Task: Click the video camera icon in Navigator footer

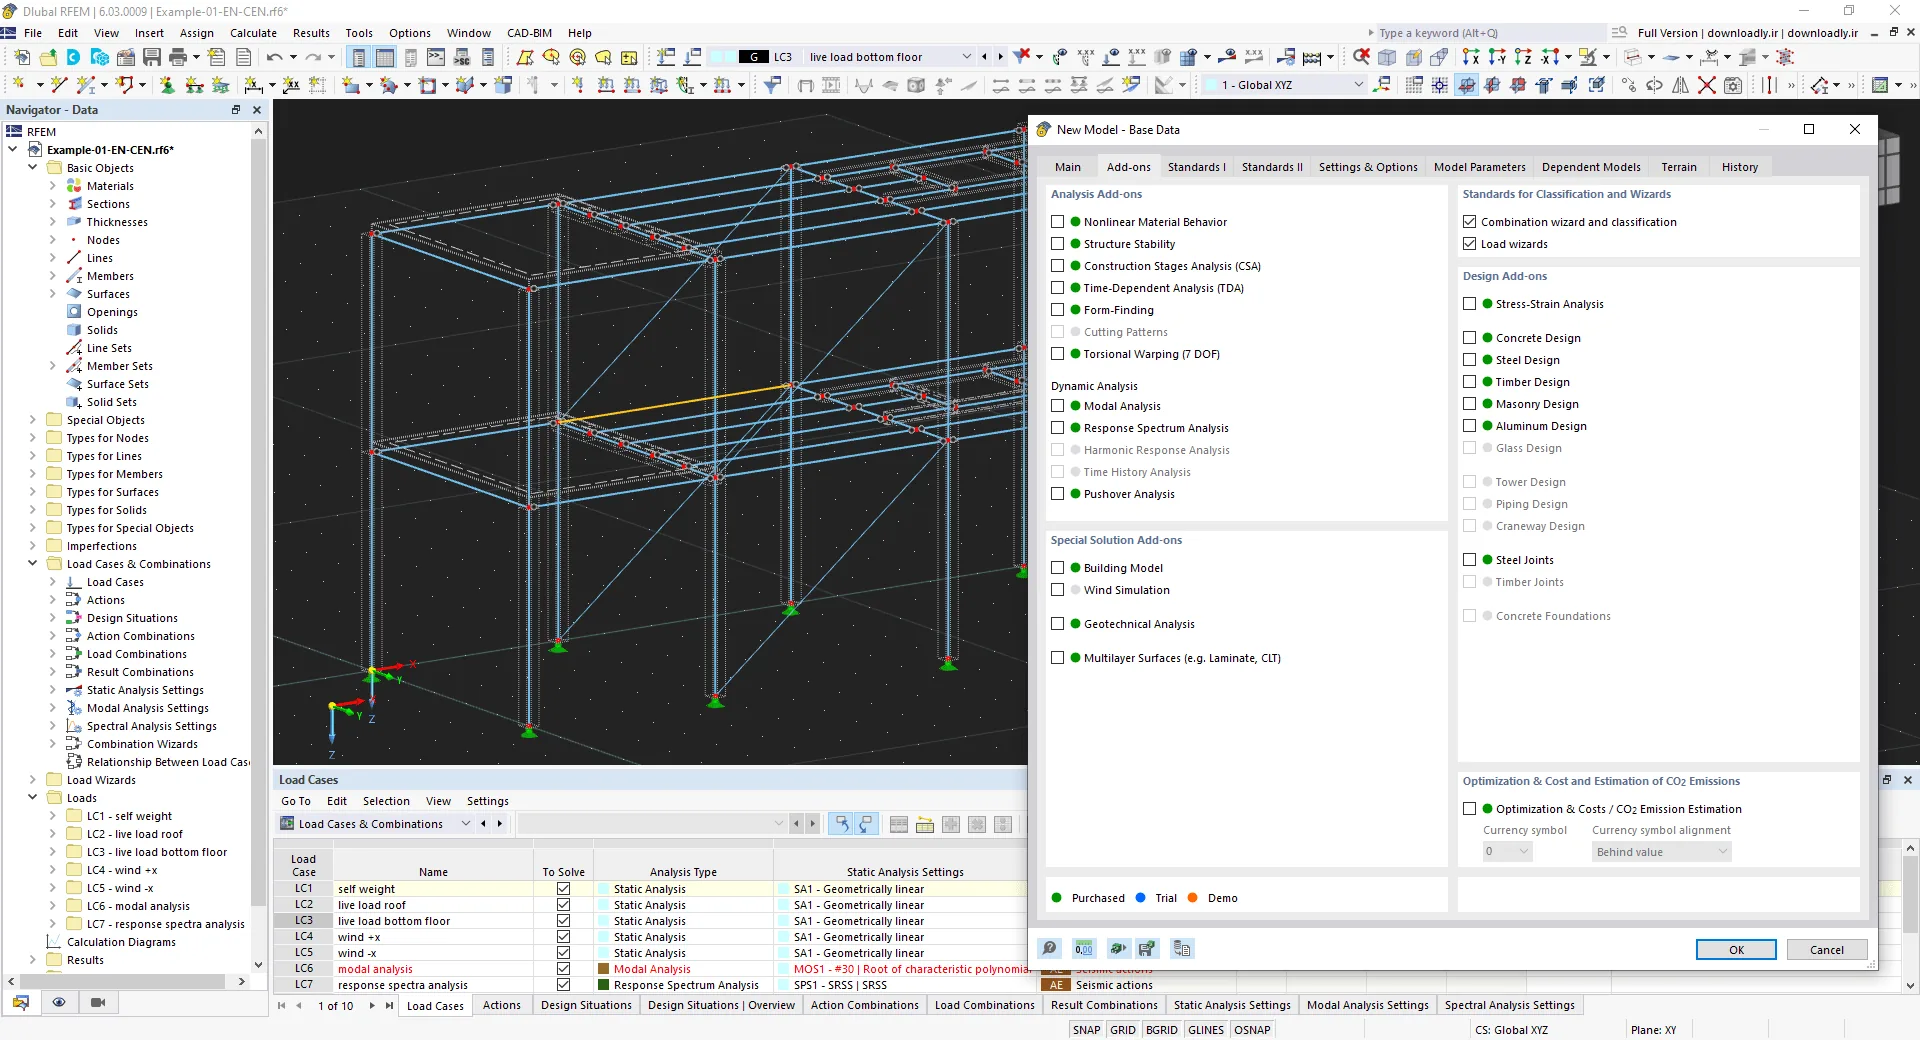Action: coord(97,1002)
